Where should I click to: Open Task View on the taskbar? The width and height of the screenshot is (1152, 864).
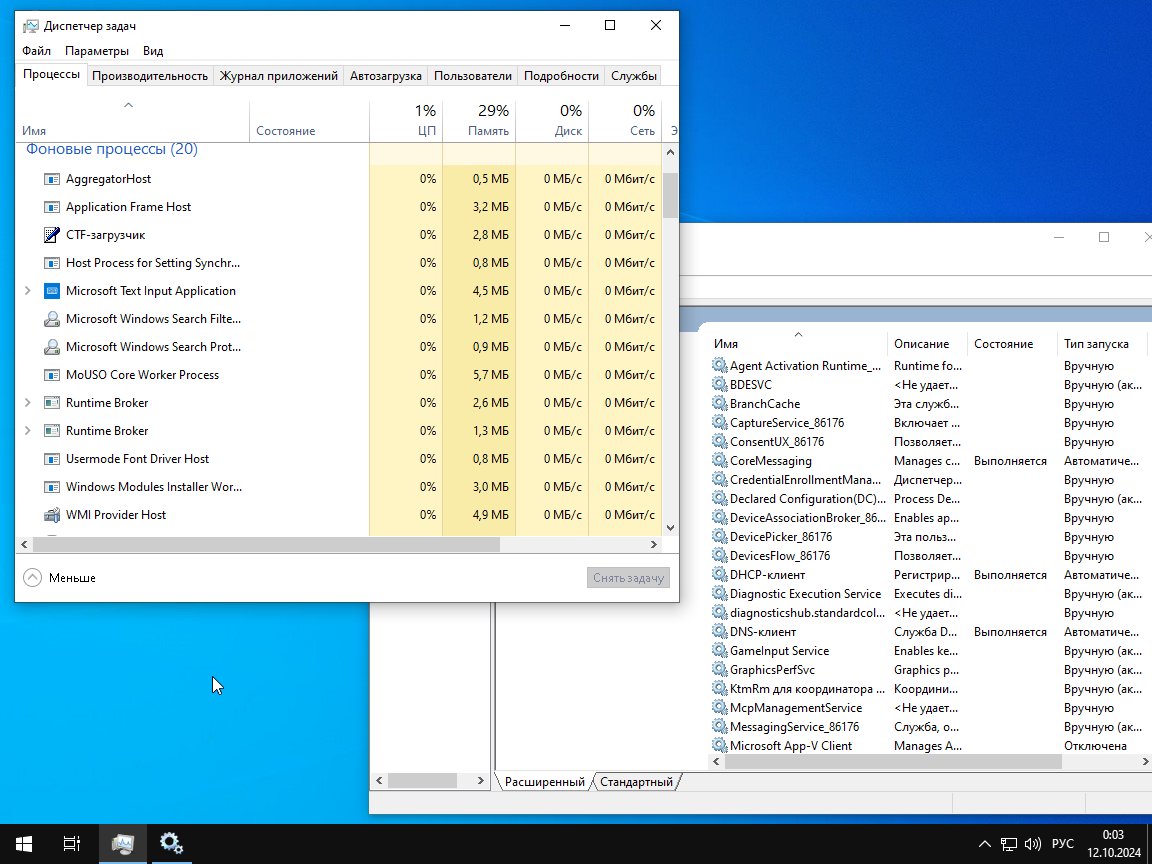point(71,843)
